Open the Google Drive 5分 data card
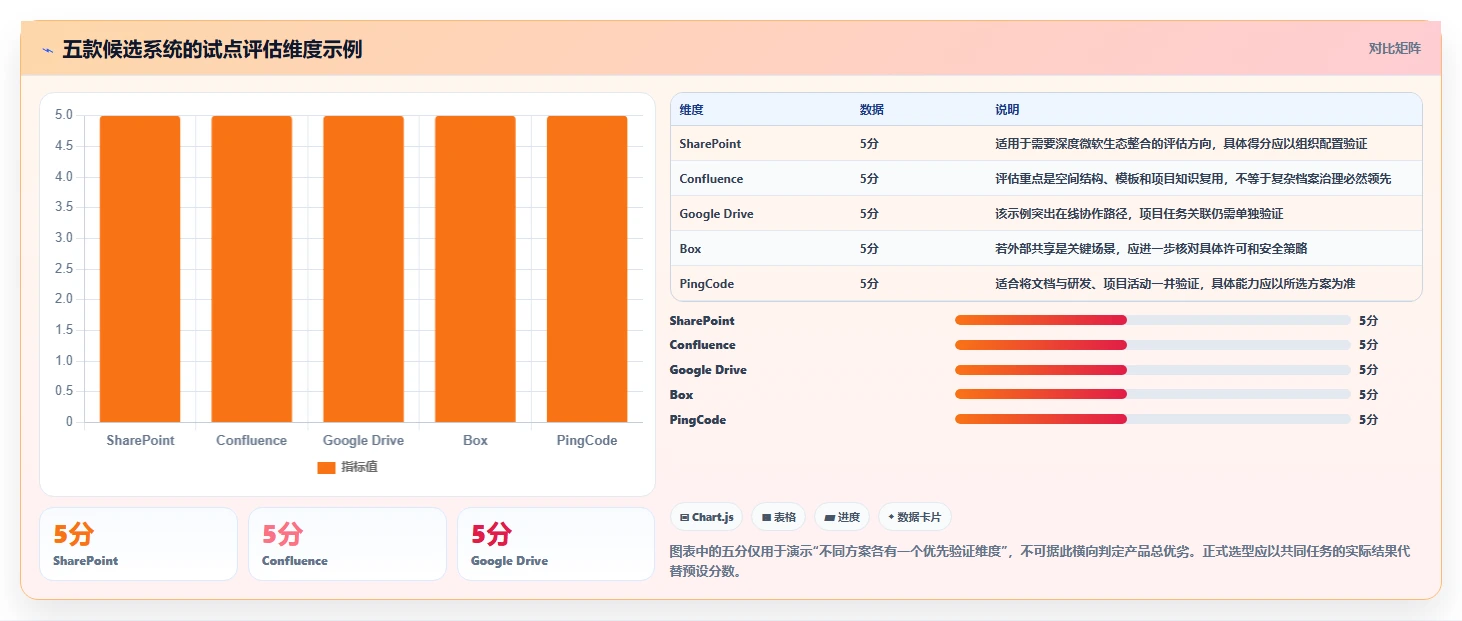Image resolution: width=1462 pixels, height=621 pixels. (556, 544)
